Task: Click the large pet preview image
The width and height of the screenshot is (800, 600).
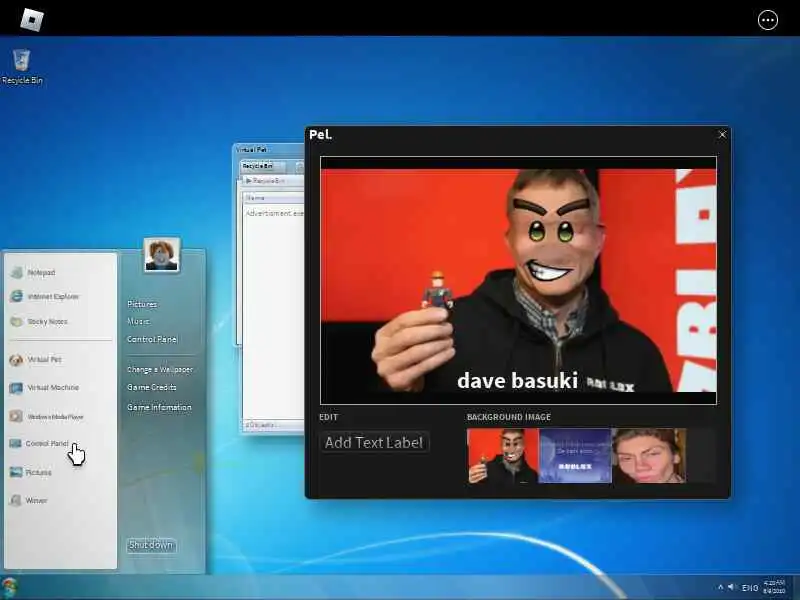Action: point(518,281)
